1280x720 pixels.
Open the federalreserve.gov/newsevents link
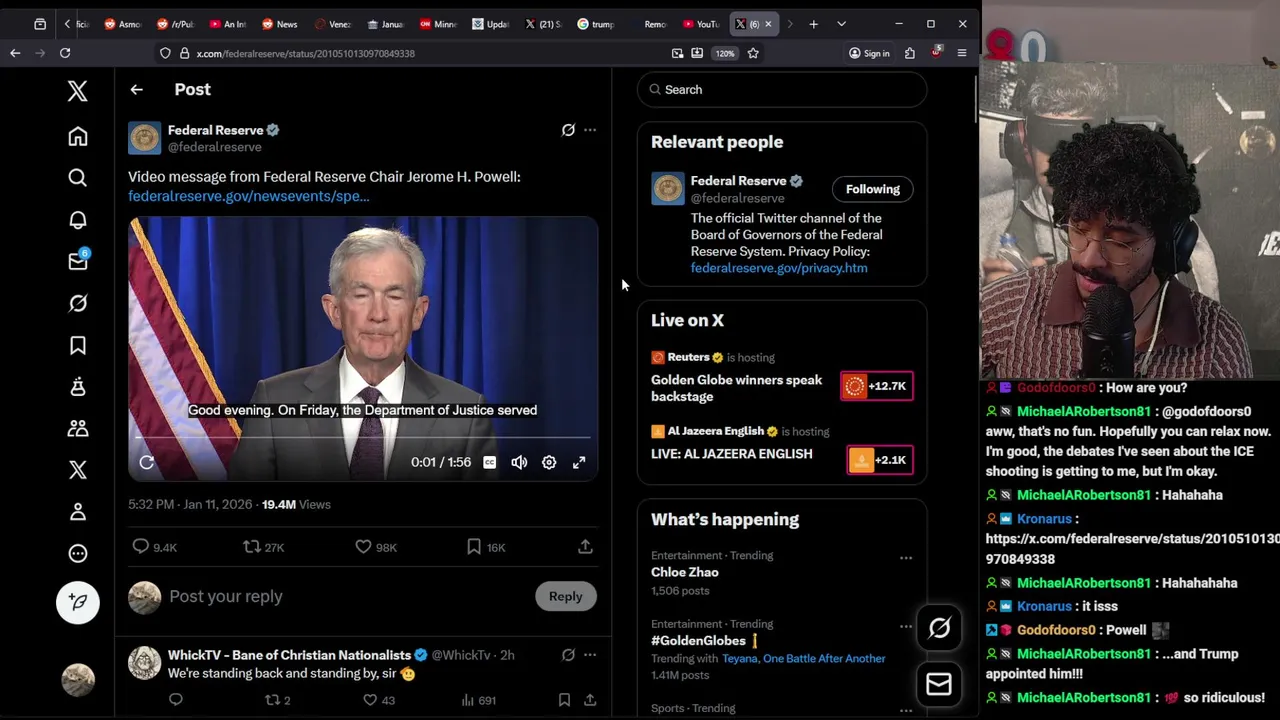pos(249,196)
